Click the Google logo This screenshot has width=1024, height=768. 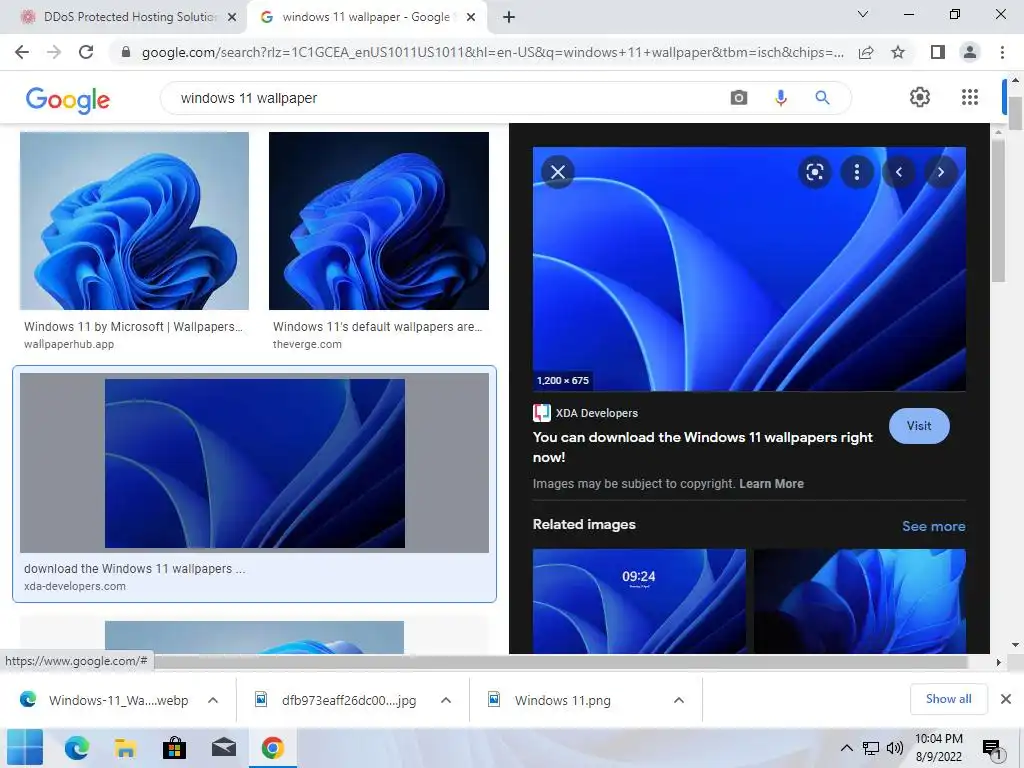pyautogui.click(x=68, y=99)
